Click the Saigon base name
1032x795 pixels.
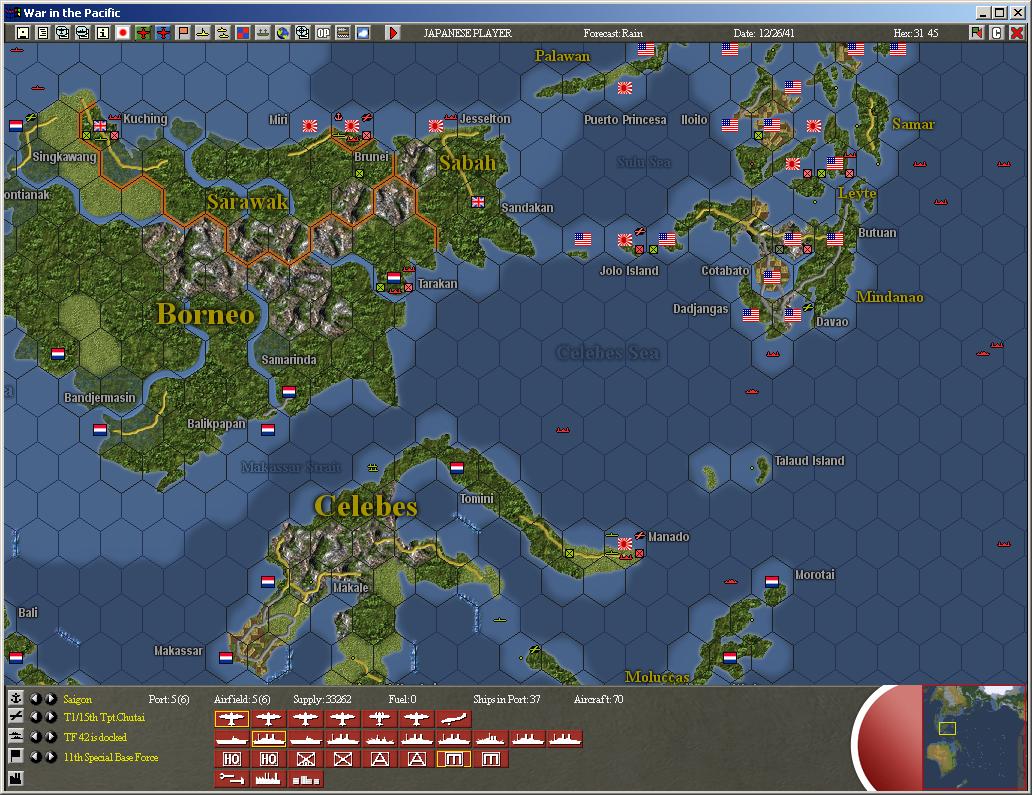click(x=78, y=699)
